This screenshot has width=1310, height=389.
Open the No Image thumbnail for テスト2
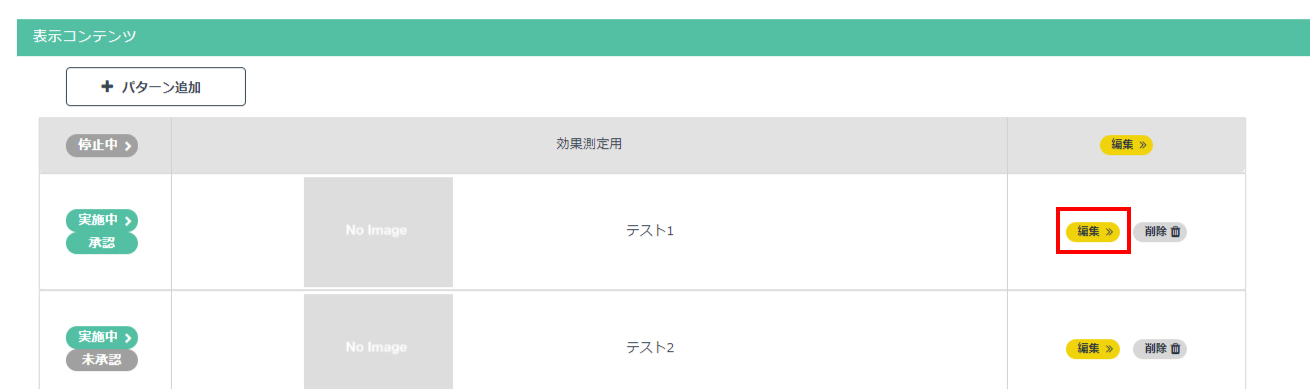(x=378, y=342)
